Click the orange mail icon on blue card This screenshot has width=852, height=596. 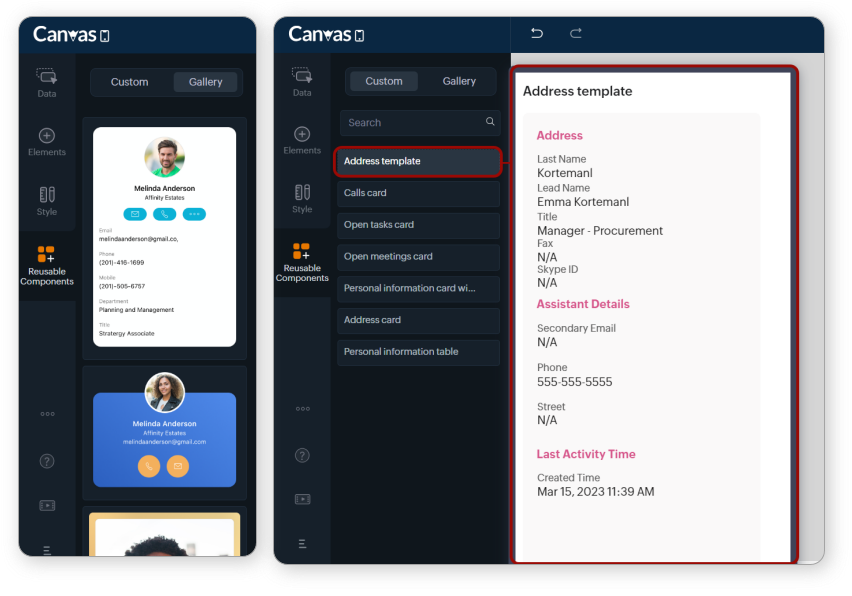[x=178, y=466]
